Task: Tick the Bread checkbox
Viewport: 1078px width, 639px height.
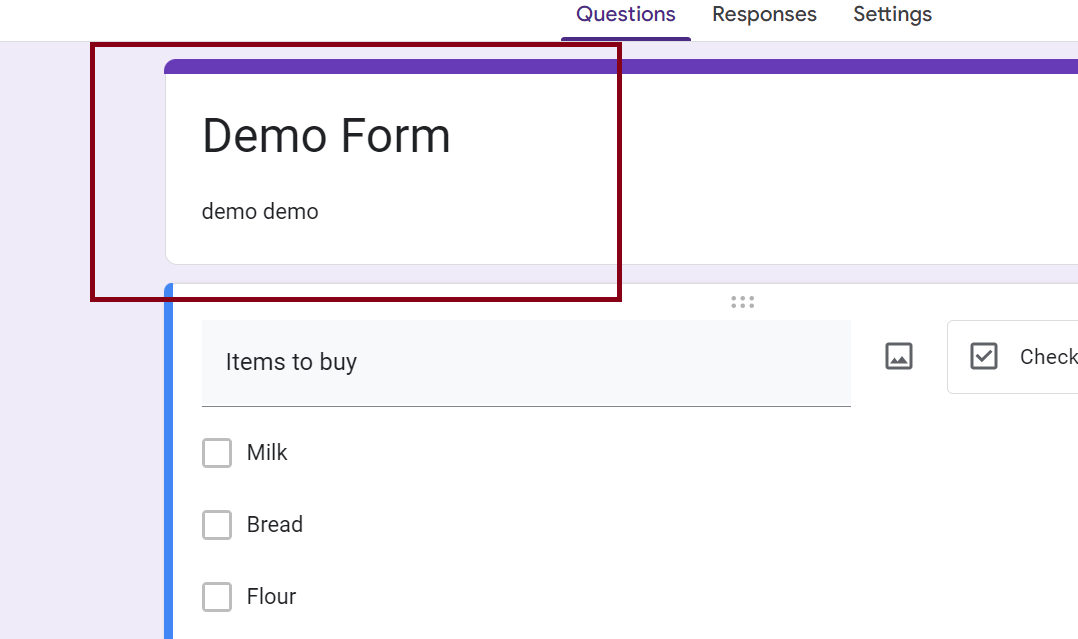Action: coord(217,525)
